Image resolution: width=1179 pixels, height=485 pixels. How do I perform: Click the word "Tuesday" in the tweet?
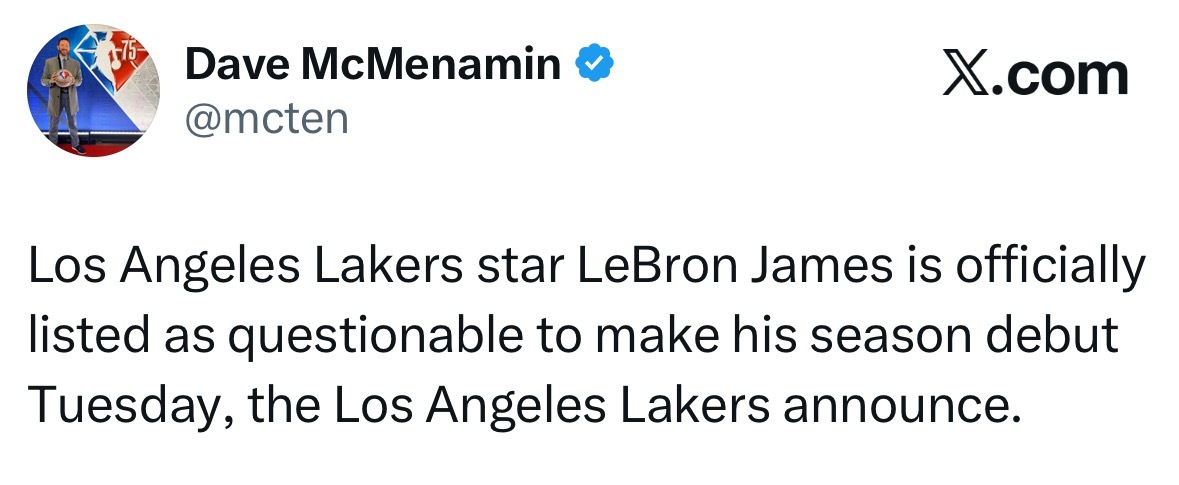[124, 405]
